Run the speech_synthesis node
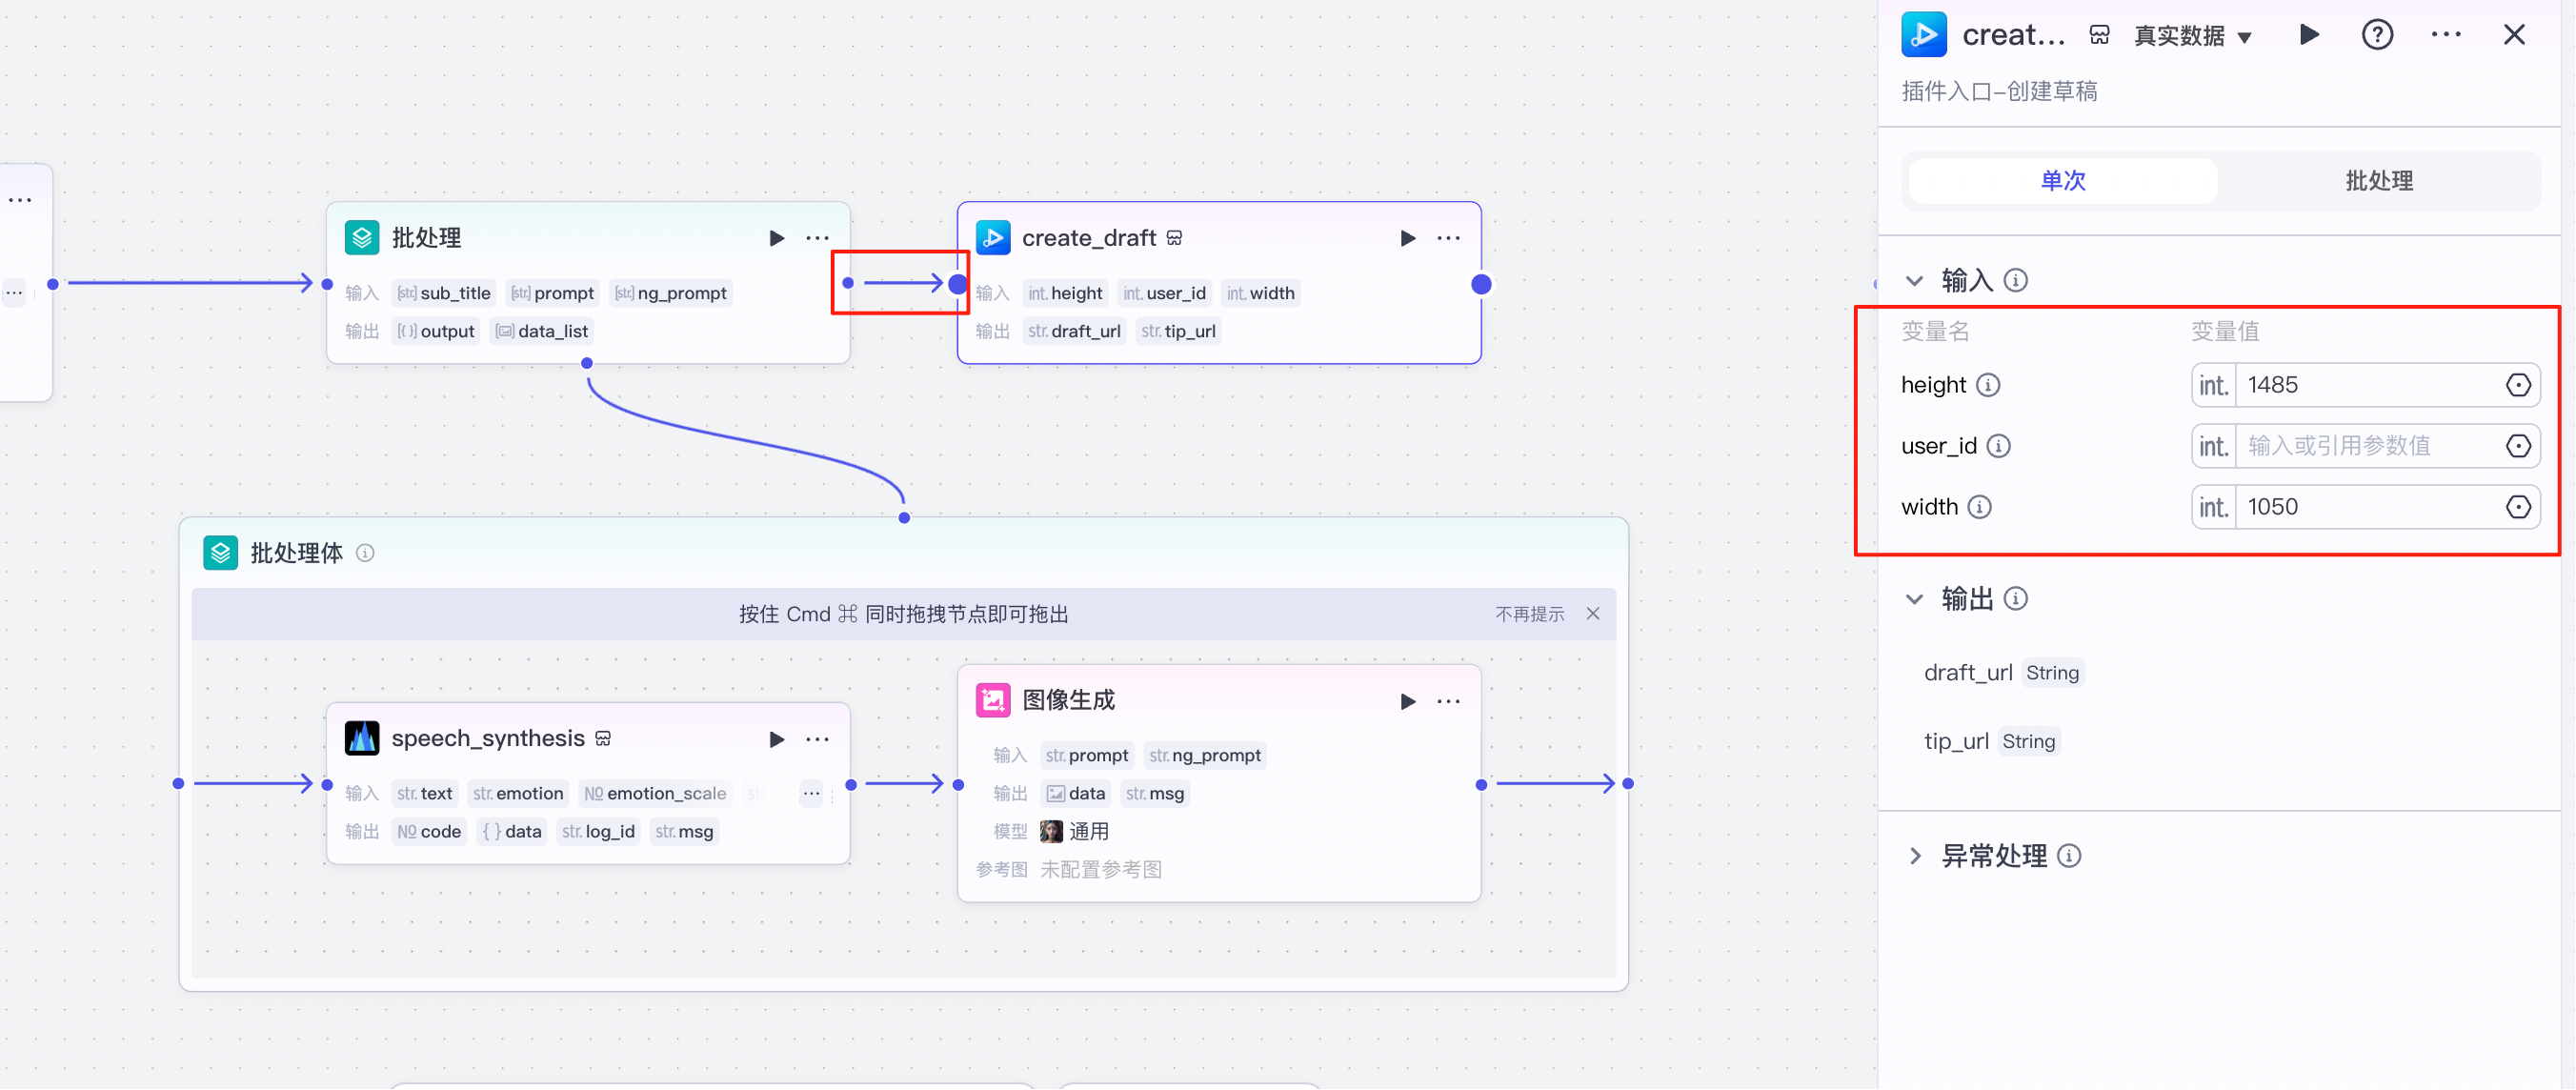Screen dimensions: 2576x1090 pos(778,739)
